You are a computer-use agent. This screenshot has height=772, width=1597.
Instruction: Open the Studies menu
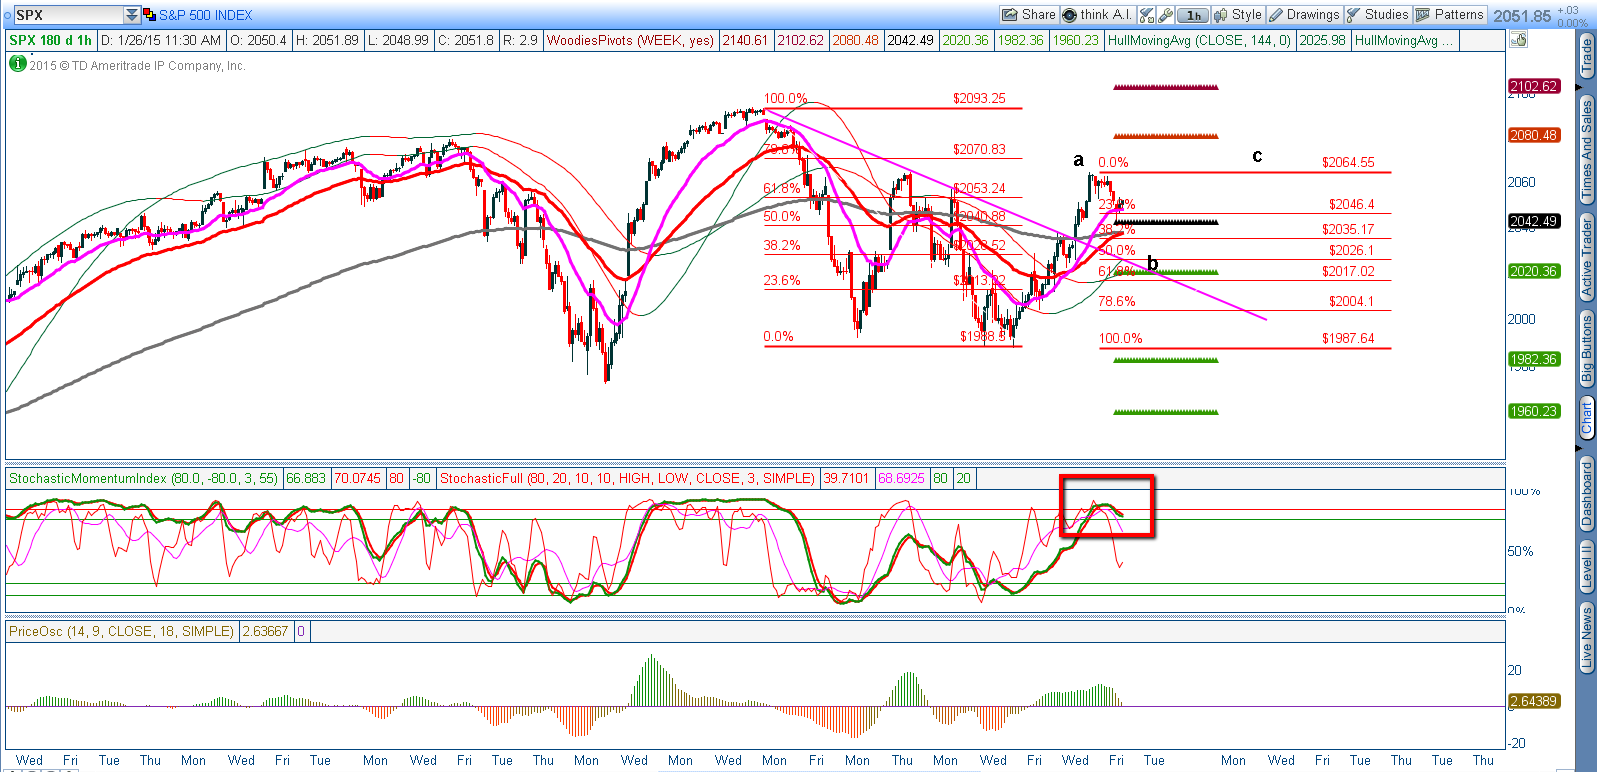pyautogui.click(x=1377, y=15)
